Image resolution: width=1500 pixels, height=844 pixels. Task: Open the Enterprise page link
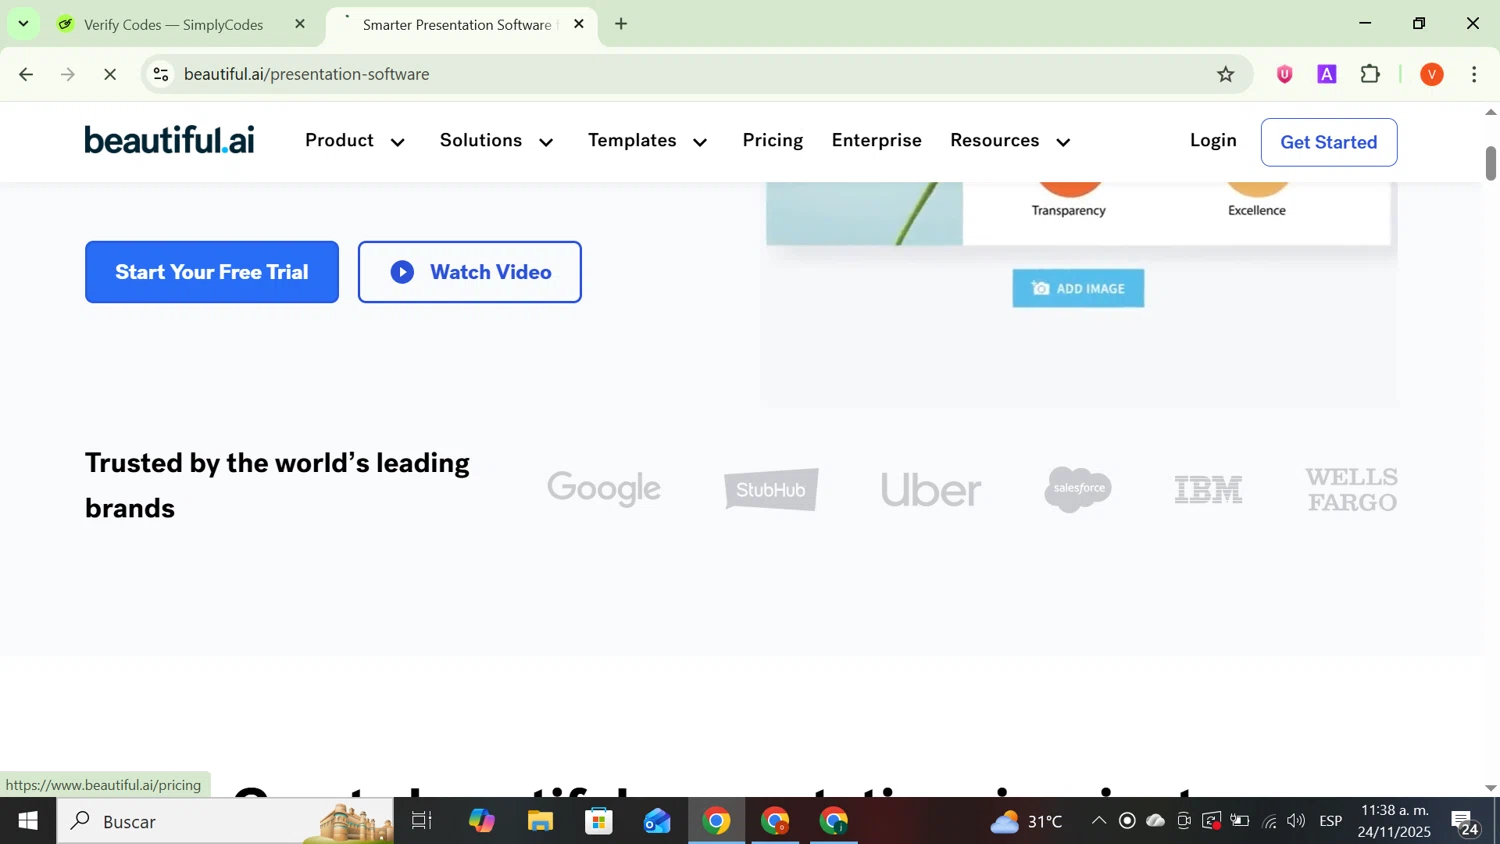coord(876,140)
